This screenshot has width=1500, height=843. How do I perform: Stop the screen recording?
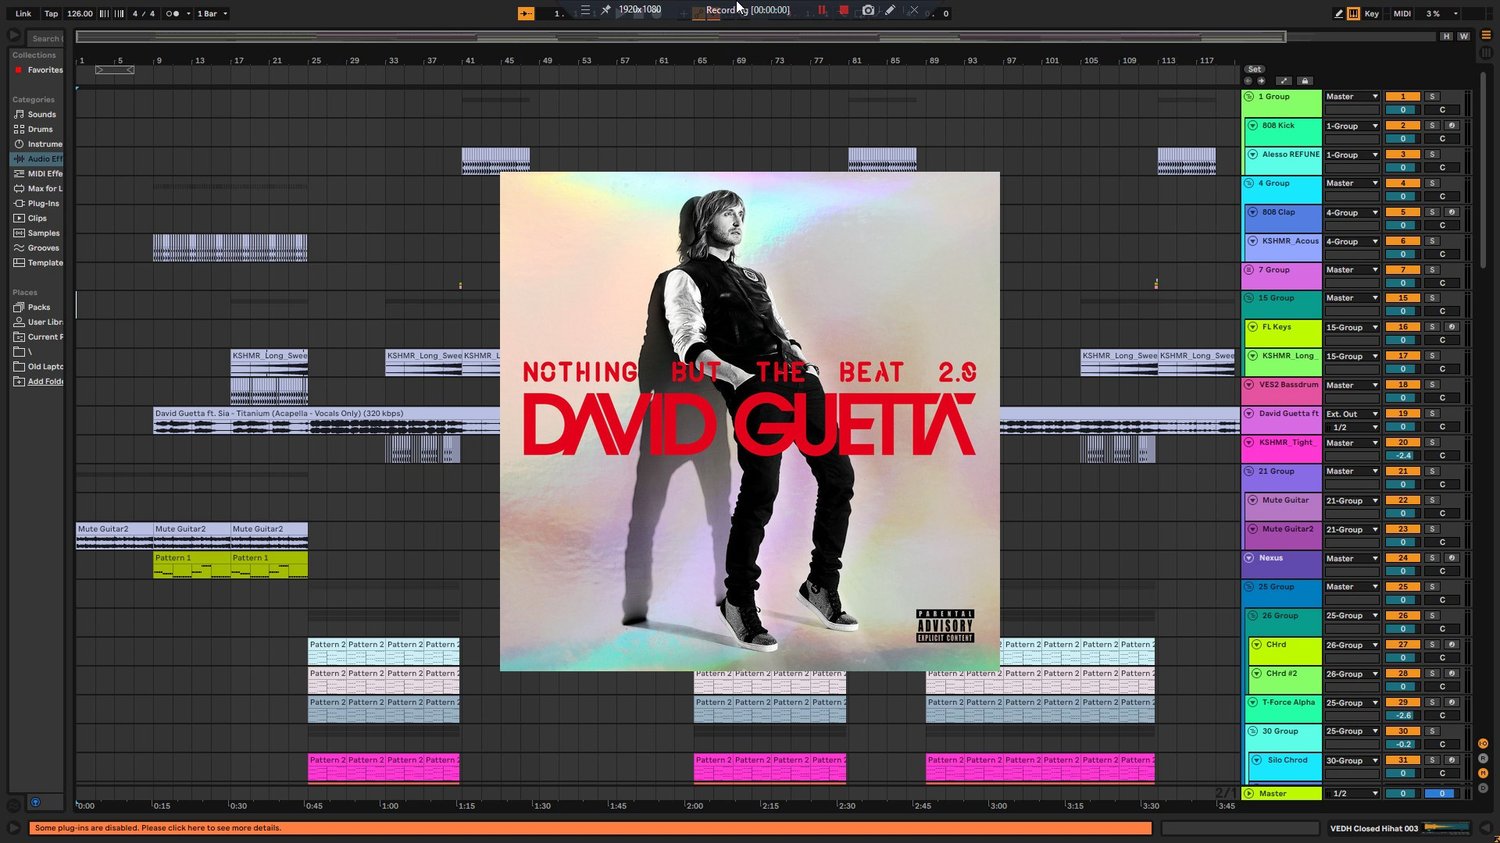tap(844, 11)
